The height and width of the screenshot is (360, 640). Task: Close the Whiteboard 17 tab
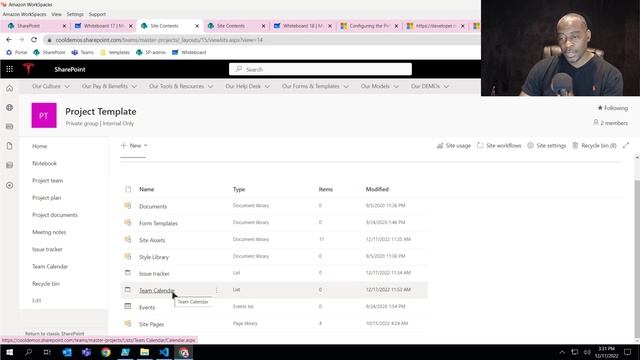(x=131, y=26)
